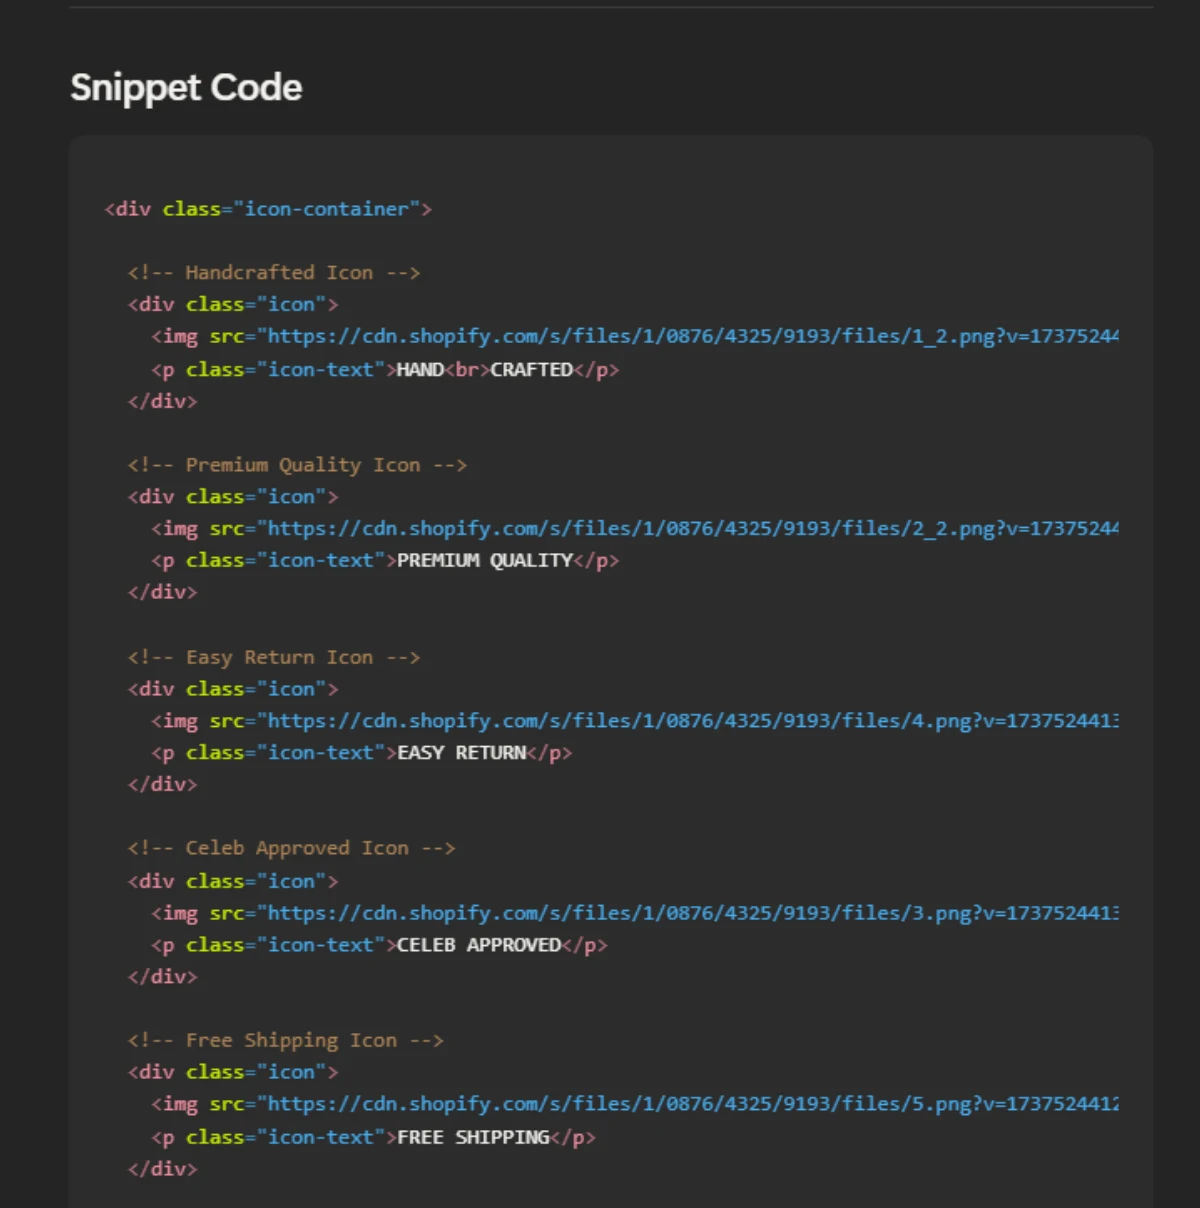Click the EASY RETURN paragraph line
The width and height of the screenshot is (1200, 1208).
[362, 753]
